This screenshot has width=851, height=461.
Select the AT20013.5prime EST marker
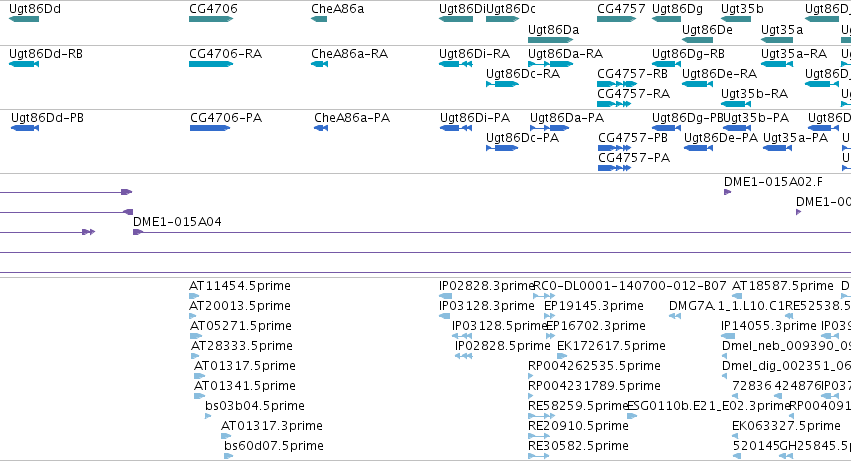[x=192, y=316]
